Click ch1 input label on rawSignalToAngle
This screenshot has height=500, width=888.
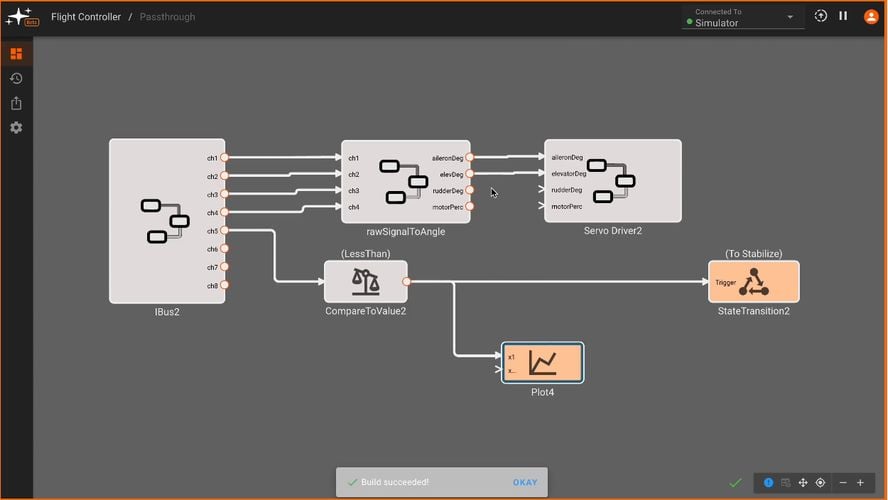click(x=353, y=158)
